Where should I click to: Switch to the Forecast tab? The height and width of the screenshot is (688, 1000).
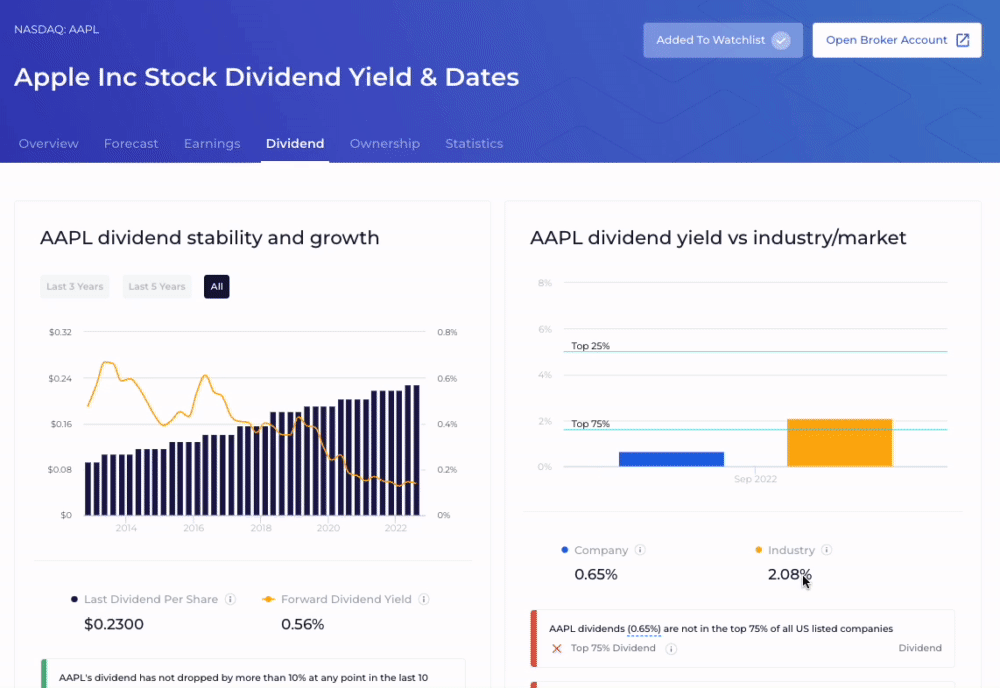click(131, 143)
